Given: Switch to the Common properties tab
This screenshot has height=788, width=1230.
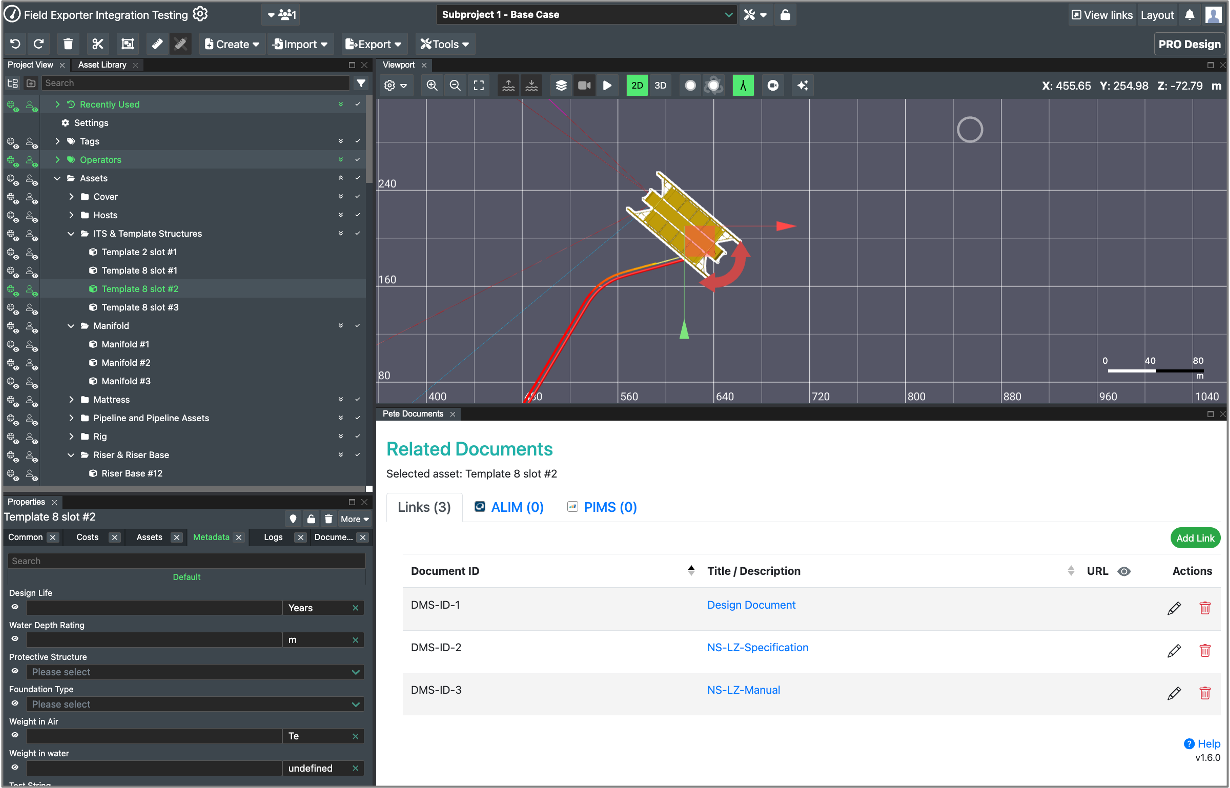Looking at the screenshot, I should coord(26,537).
